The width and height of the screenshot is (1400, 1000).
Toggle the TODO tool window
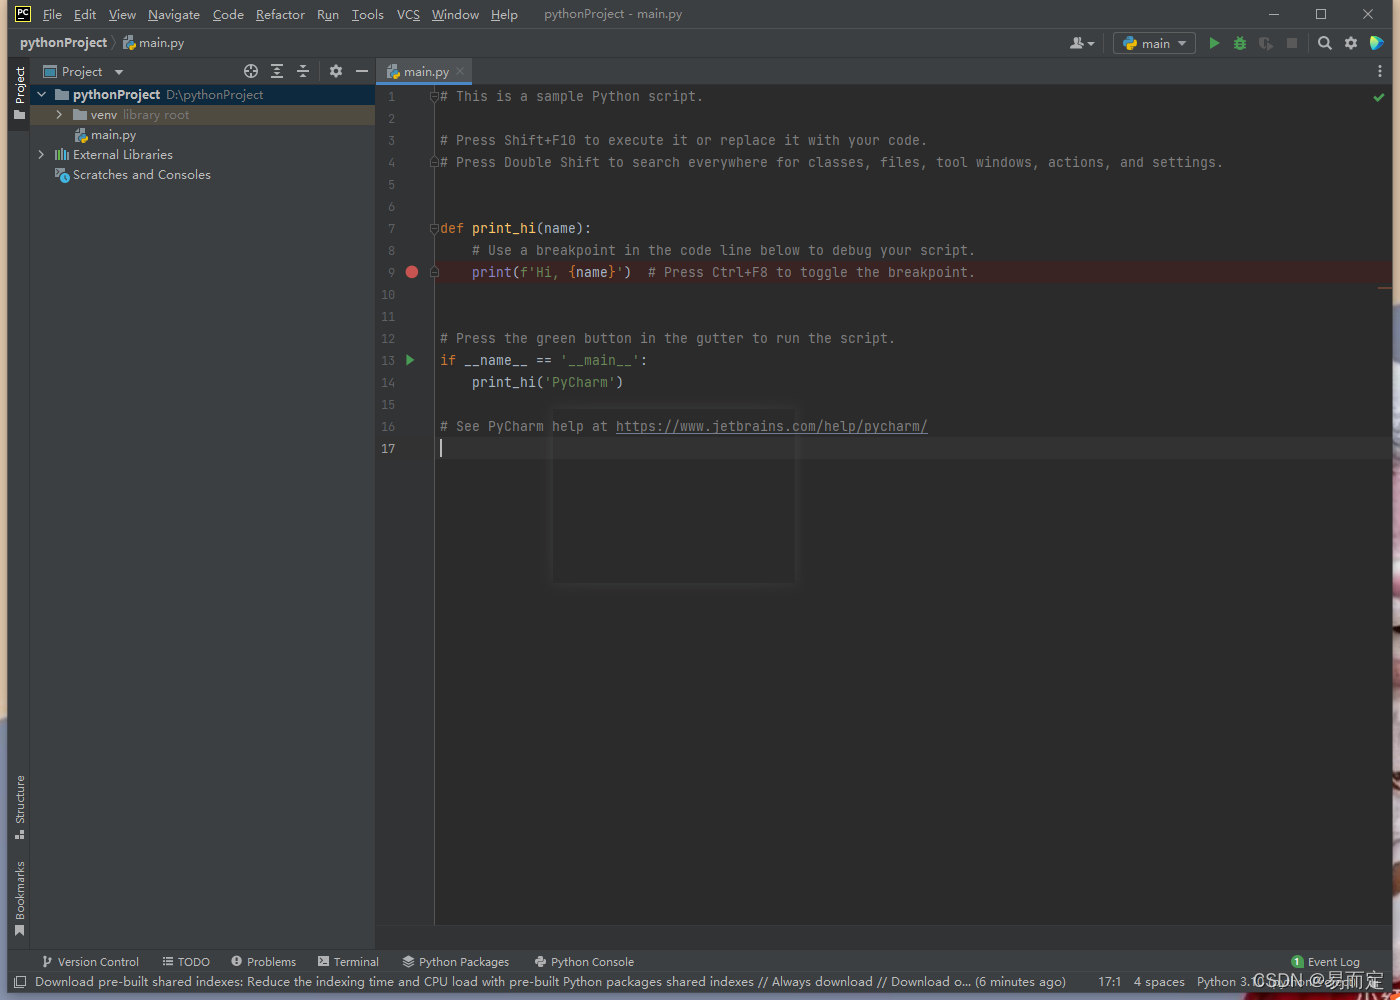click(186, 961)
